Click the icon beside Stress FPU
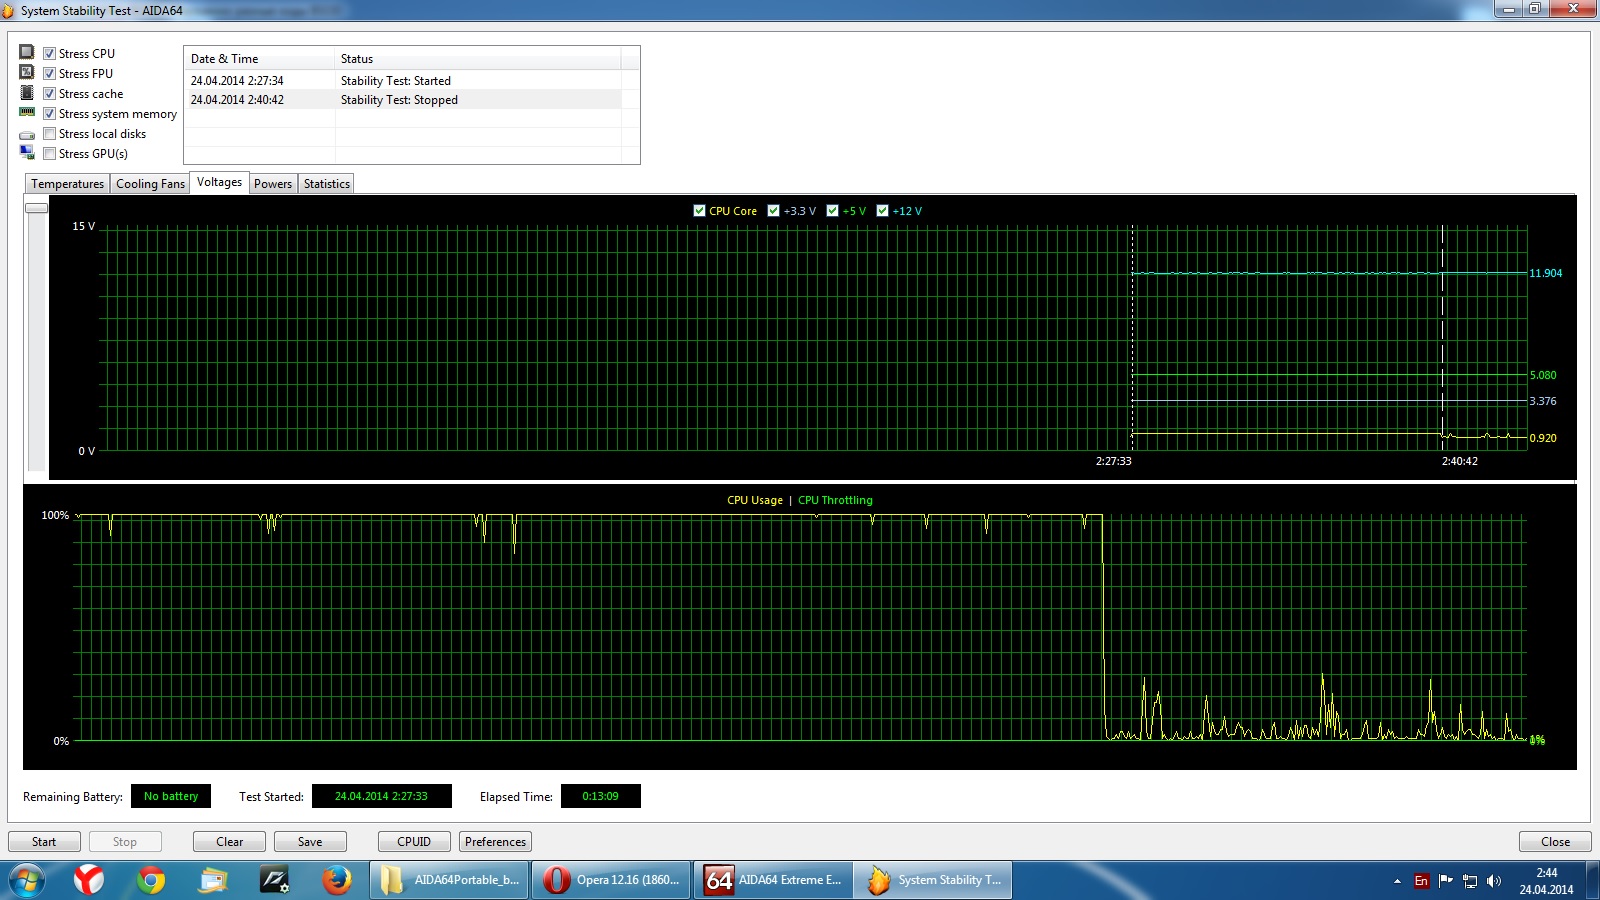Viewport: 1600px width, 900px height. point(27,72)
